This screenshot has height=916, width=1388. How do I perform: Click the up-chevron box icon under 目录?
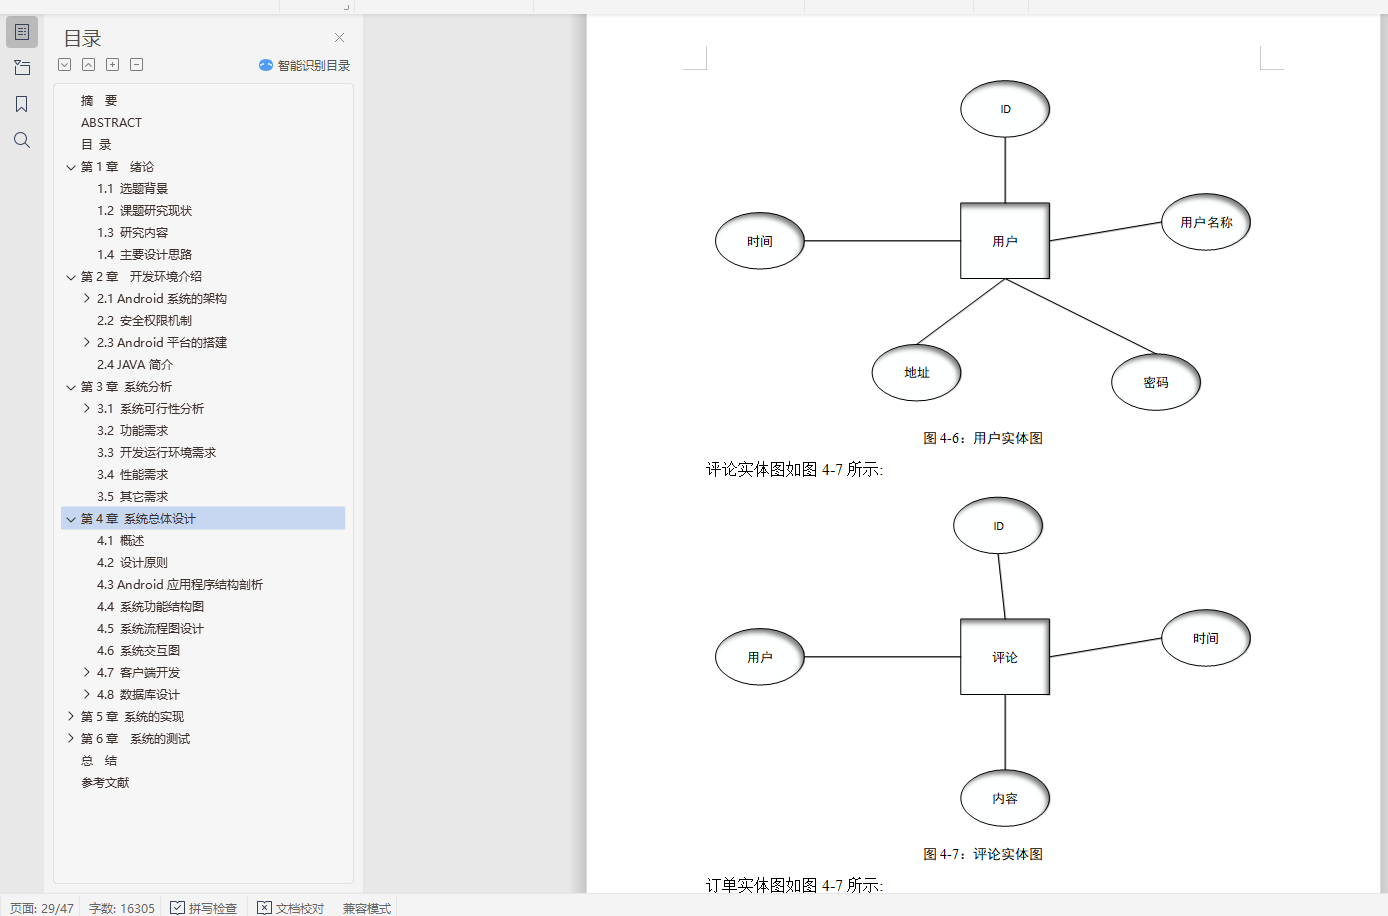(x=89, y=65)
